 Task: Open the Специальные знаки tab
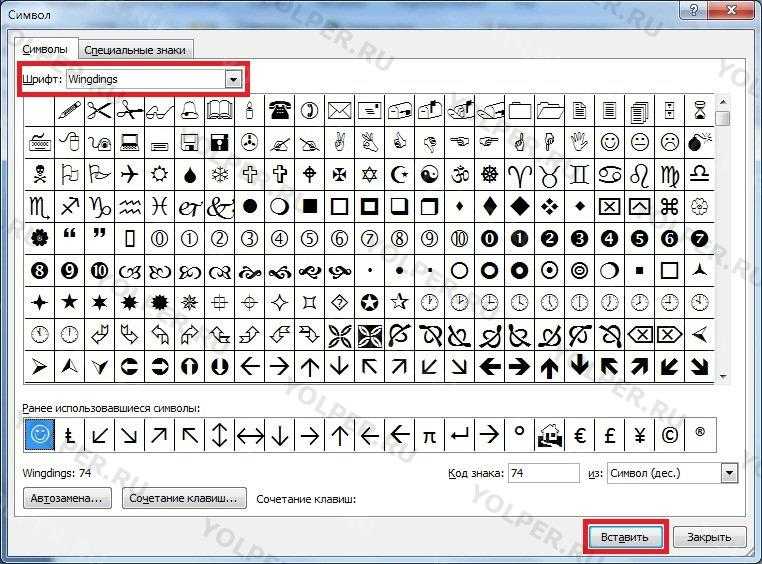[135, 50]
